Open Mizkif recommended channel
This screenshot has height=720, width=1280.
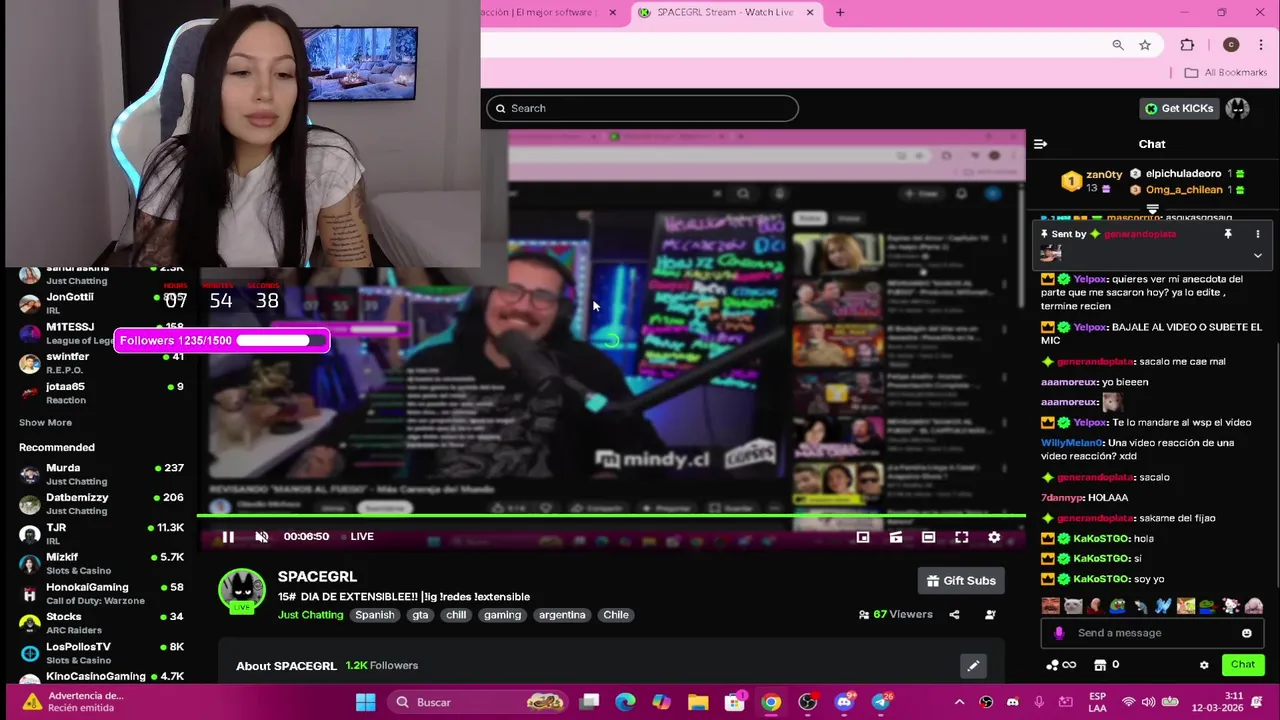100,564
